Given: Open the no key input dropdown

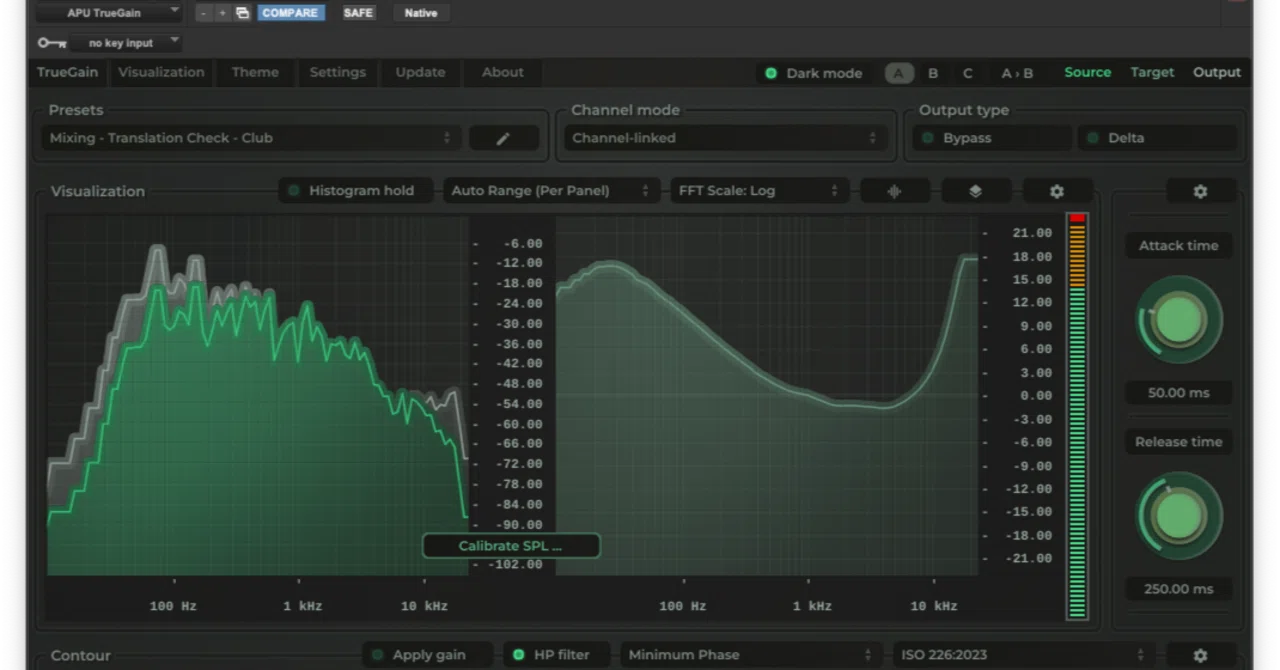Looking at the screenshot, I should tap(125, 43).
